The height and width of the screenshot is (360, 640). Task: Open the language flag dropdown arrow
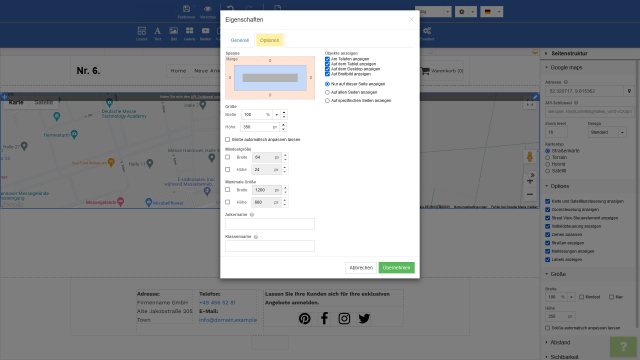tap(498, 12)
